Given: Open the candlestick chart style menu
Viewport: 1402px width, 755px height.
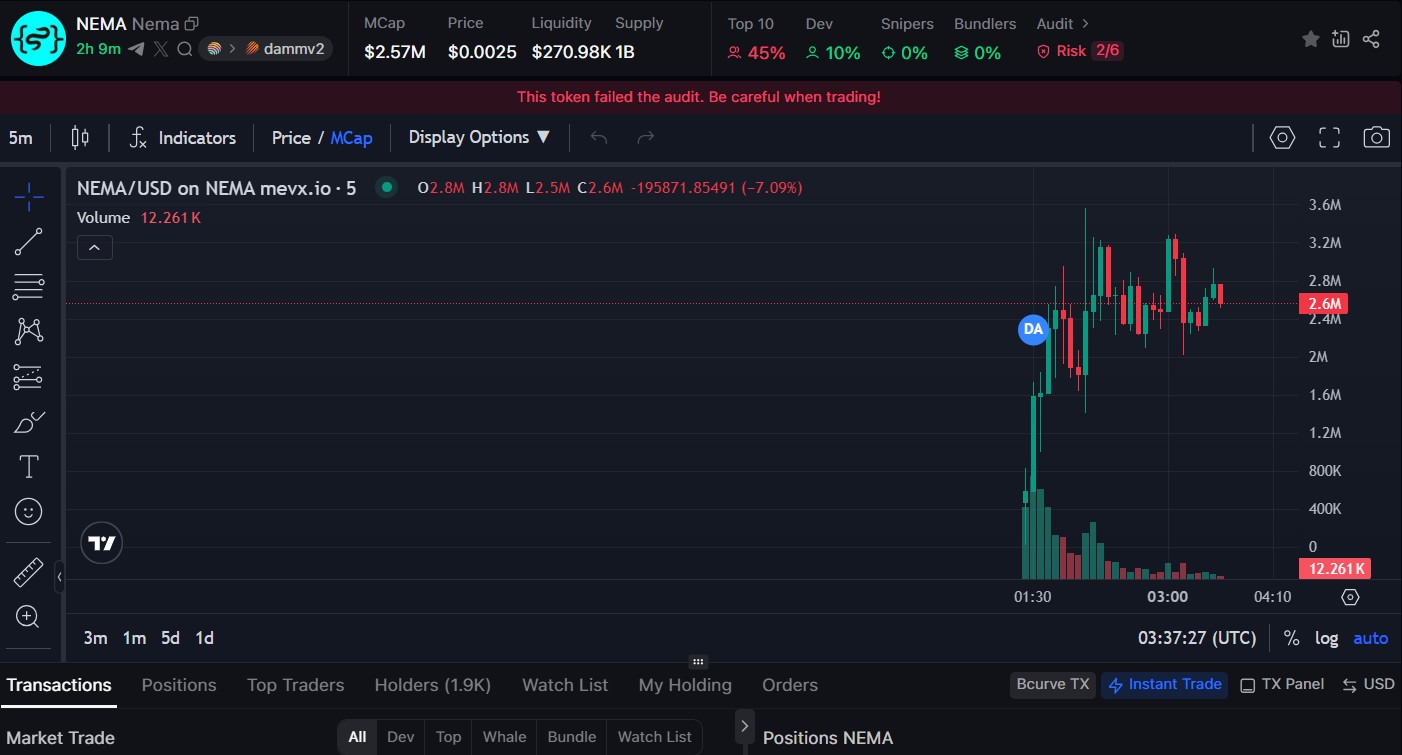Looking at the screenshot, I should click(80, 138).
